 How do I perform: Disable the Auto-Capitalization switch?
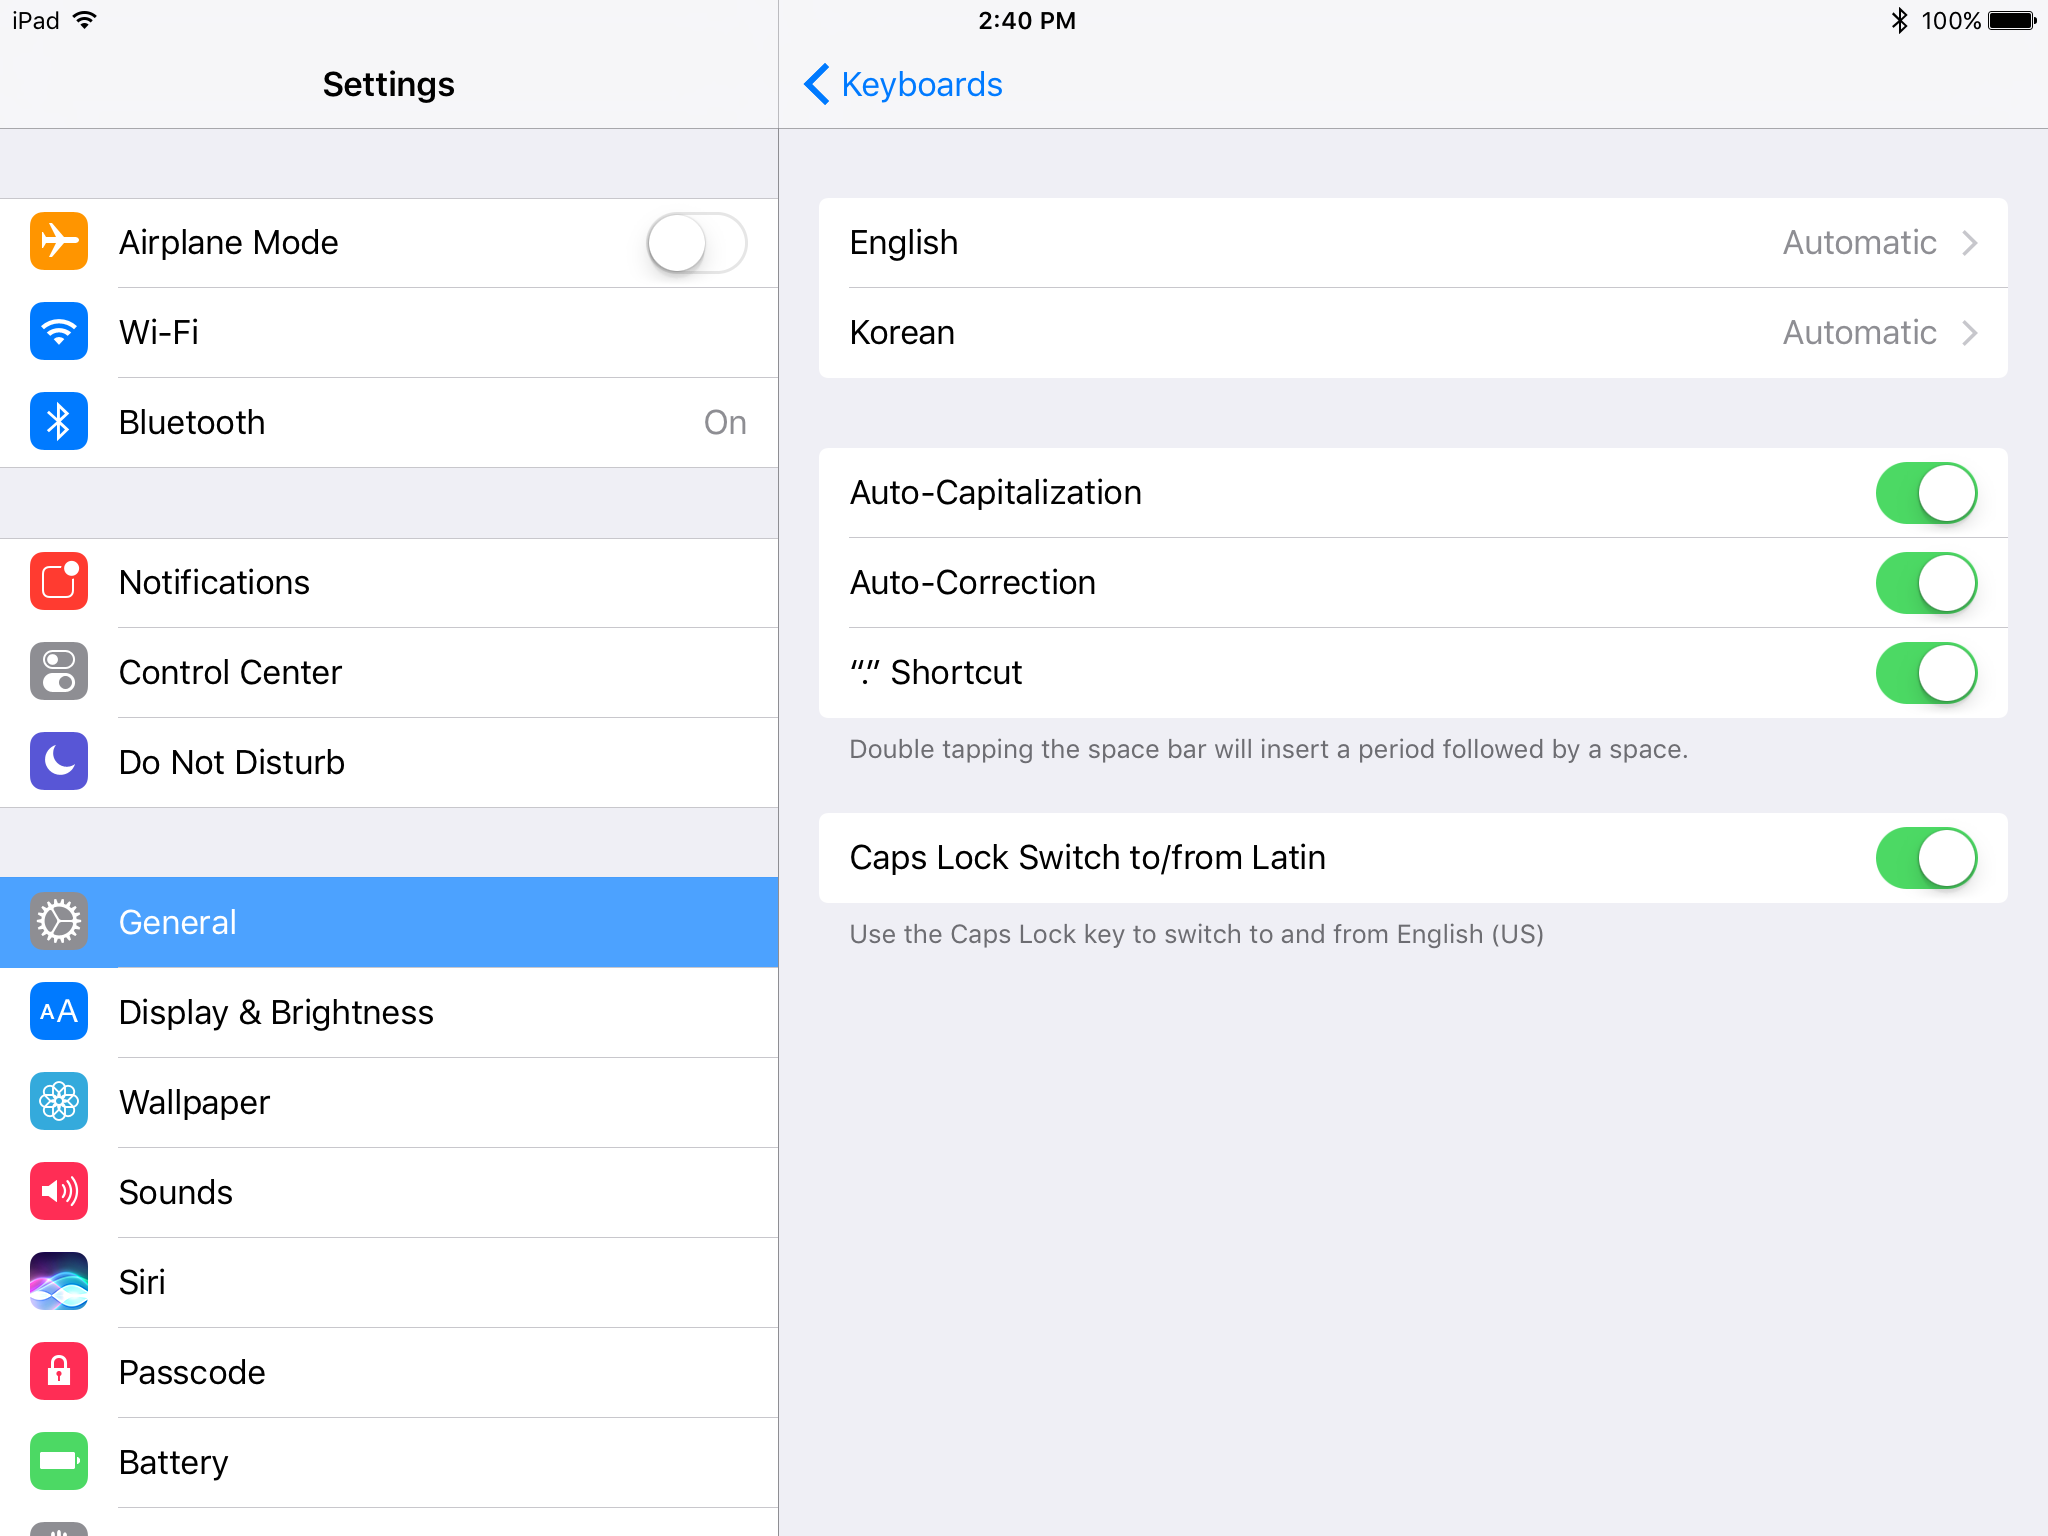[1925, 493]
